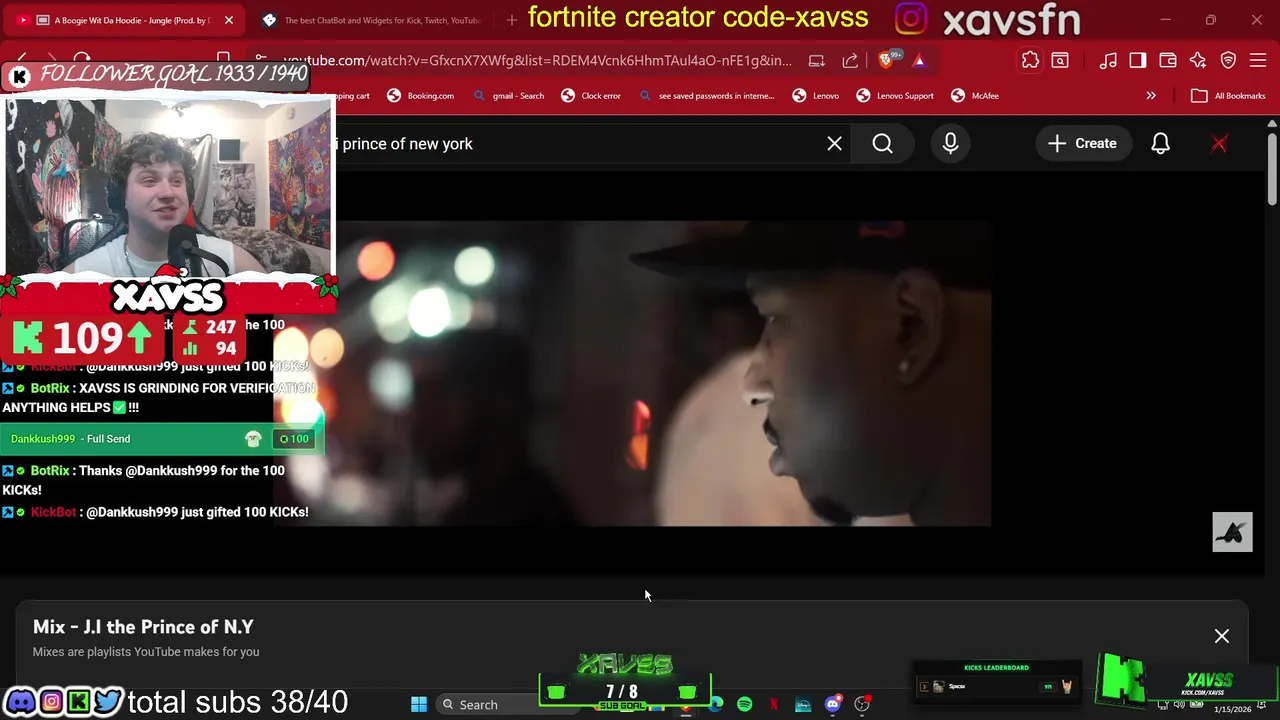Open site information icon beside the URL
Image resolution: width=1280 pixels, height=720 pixels.
point(261,60)
